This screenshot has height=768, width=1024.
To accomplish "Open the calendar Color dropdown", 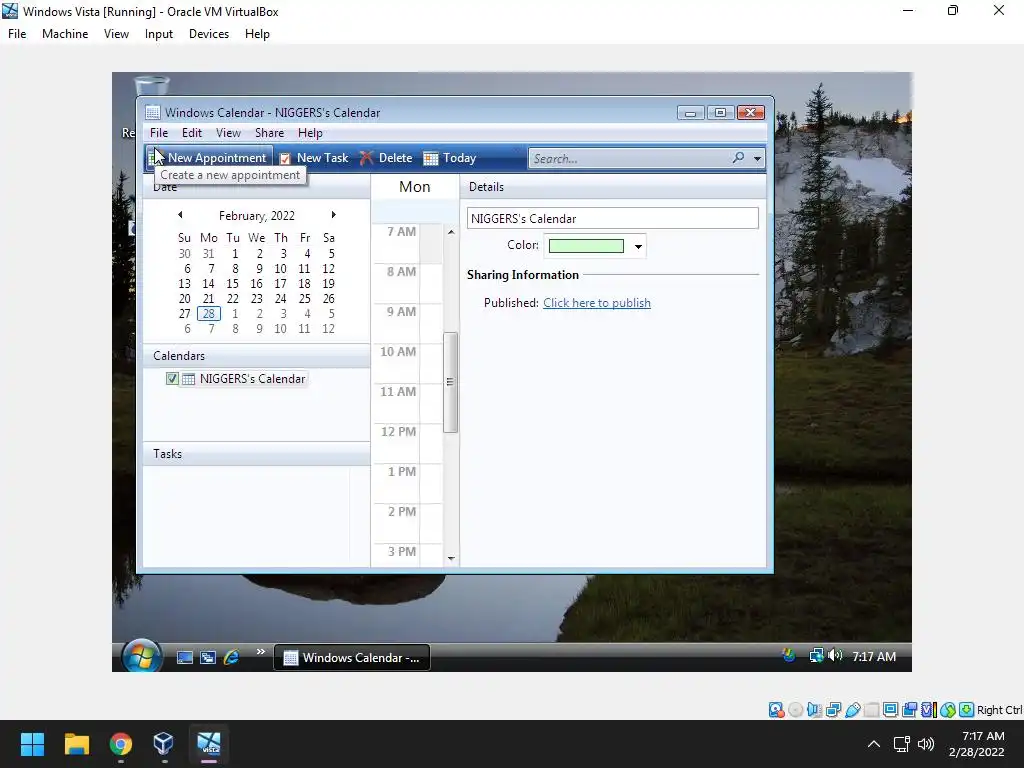I will 638,246.
